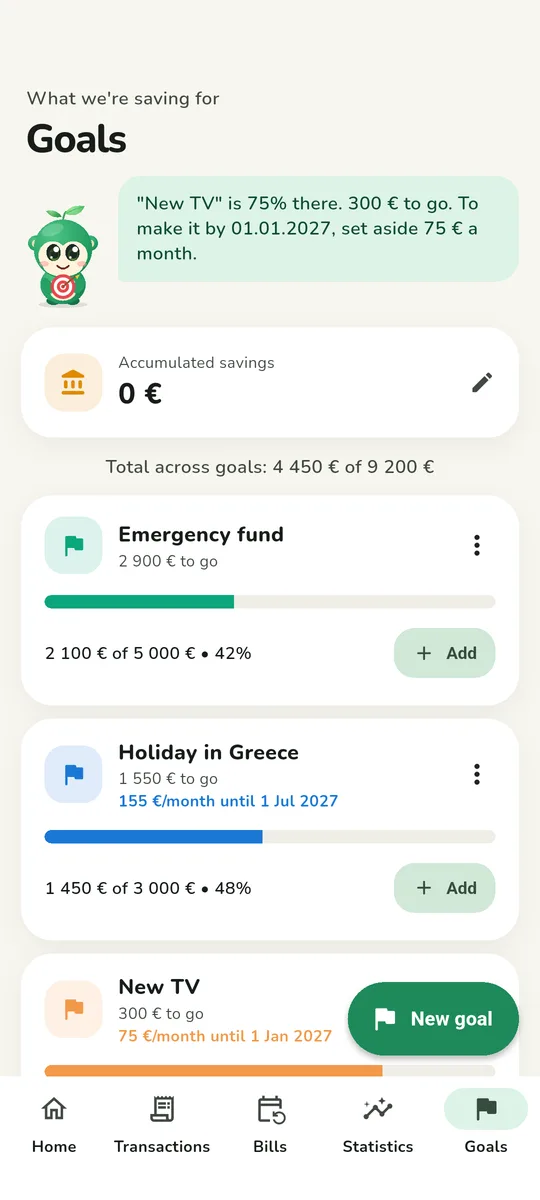This screenshot has height=1200, width=540.
Task: Open the 155 €/month until 1 Jul 2027 link
Action: (228, 801)
